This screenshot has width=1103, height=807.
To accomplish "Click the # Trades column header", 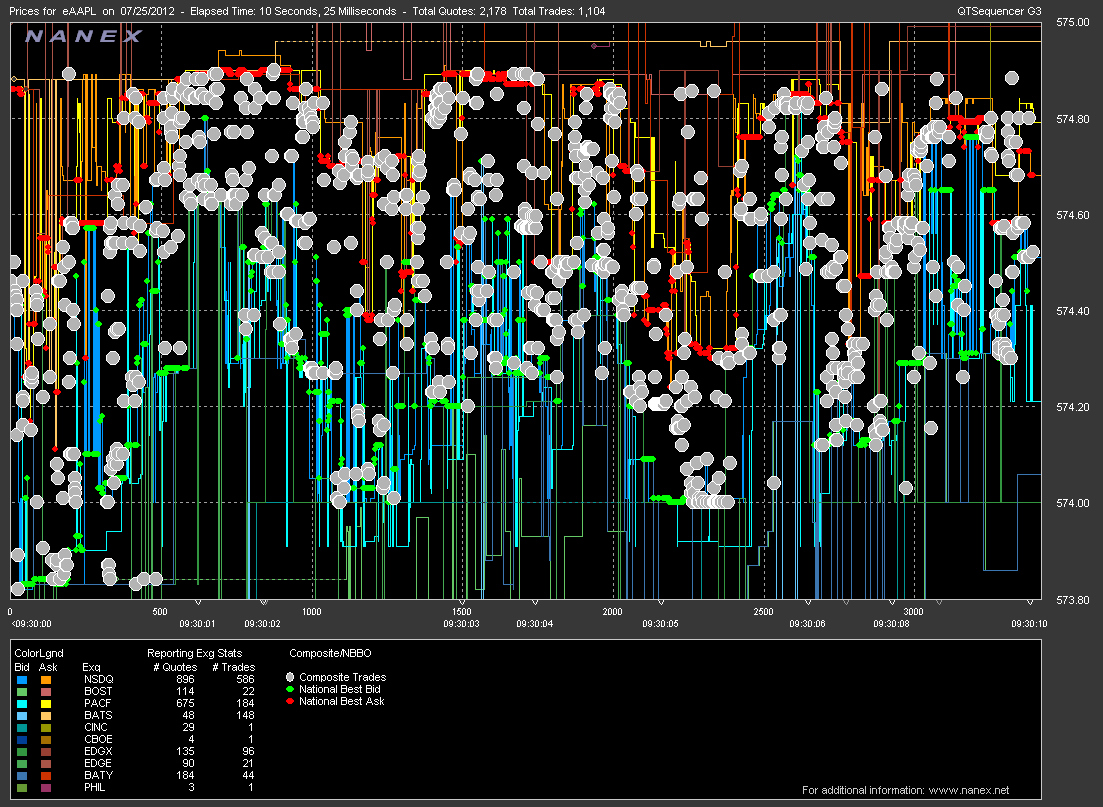I will tap(234, 667).
